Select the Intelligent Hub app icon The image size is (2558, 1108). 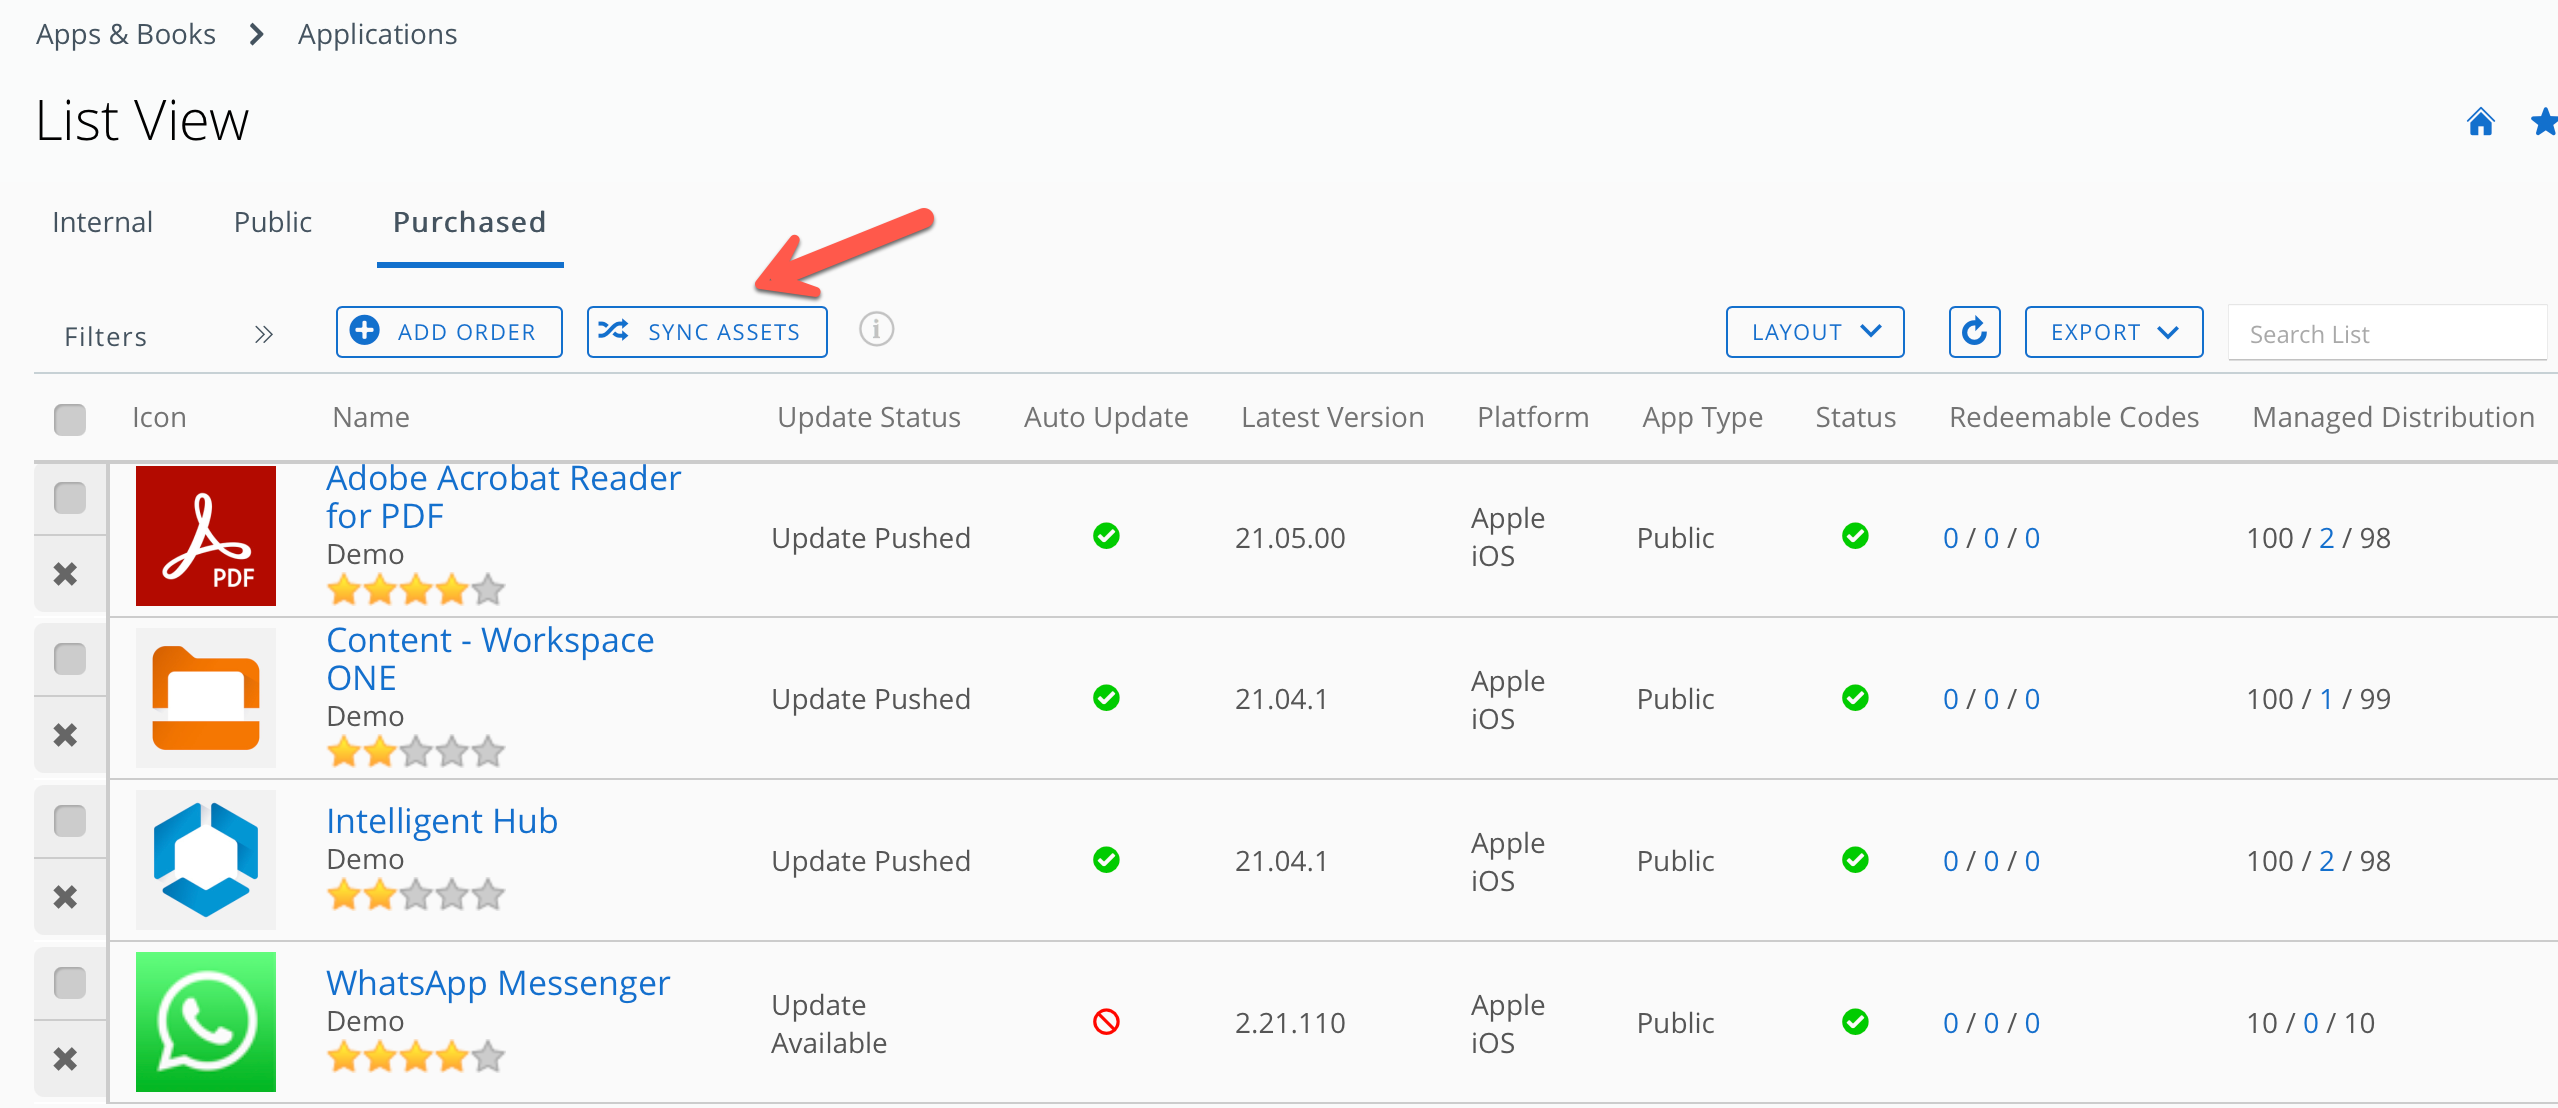205,859
